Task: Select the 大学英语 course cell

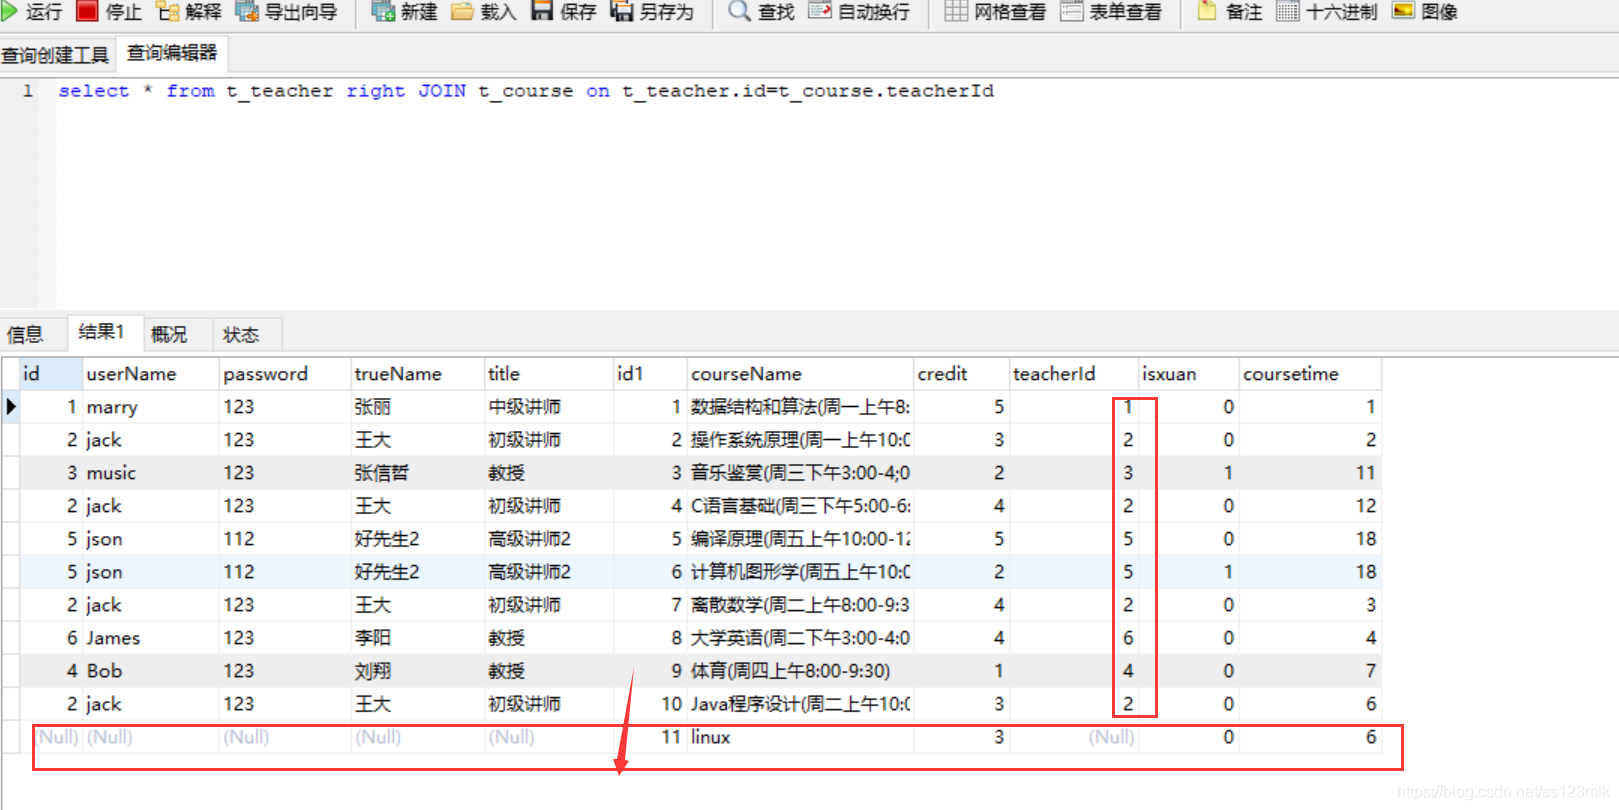Action: click(x=800, y=638)
